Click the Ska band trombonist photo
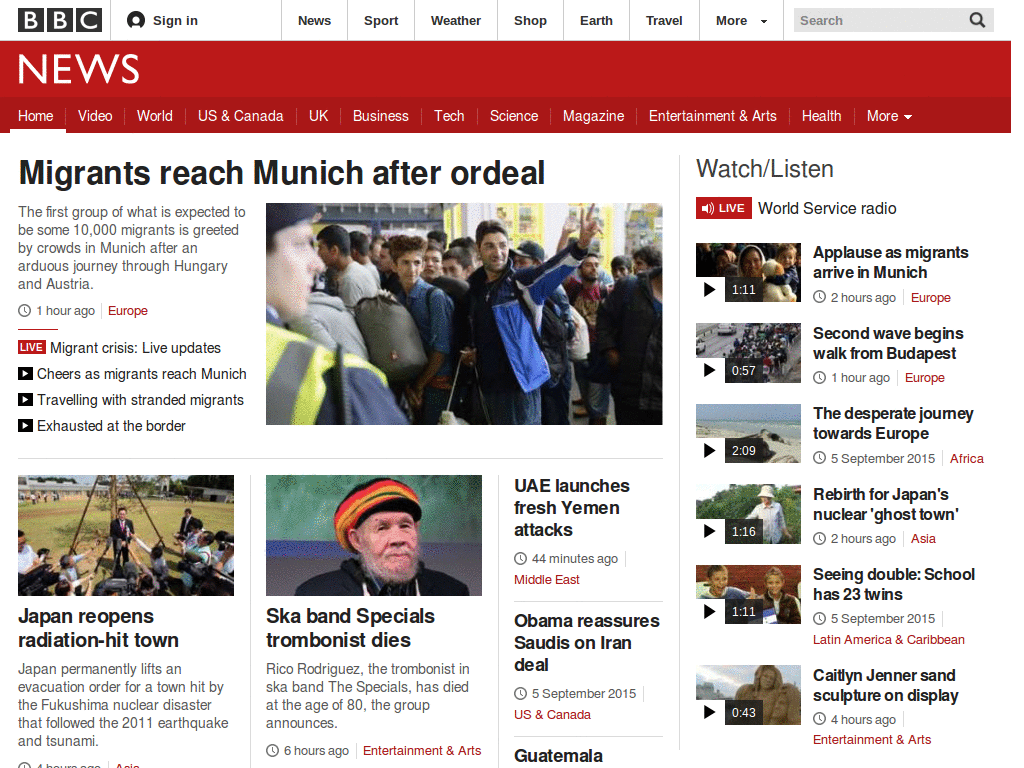The image size is (1024, 768). (374, 536)
